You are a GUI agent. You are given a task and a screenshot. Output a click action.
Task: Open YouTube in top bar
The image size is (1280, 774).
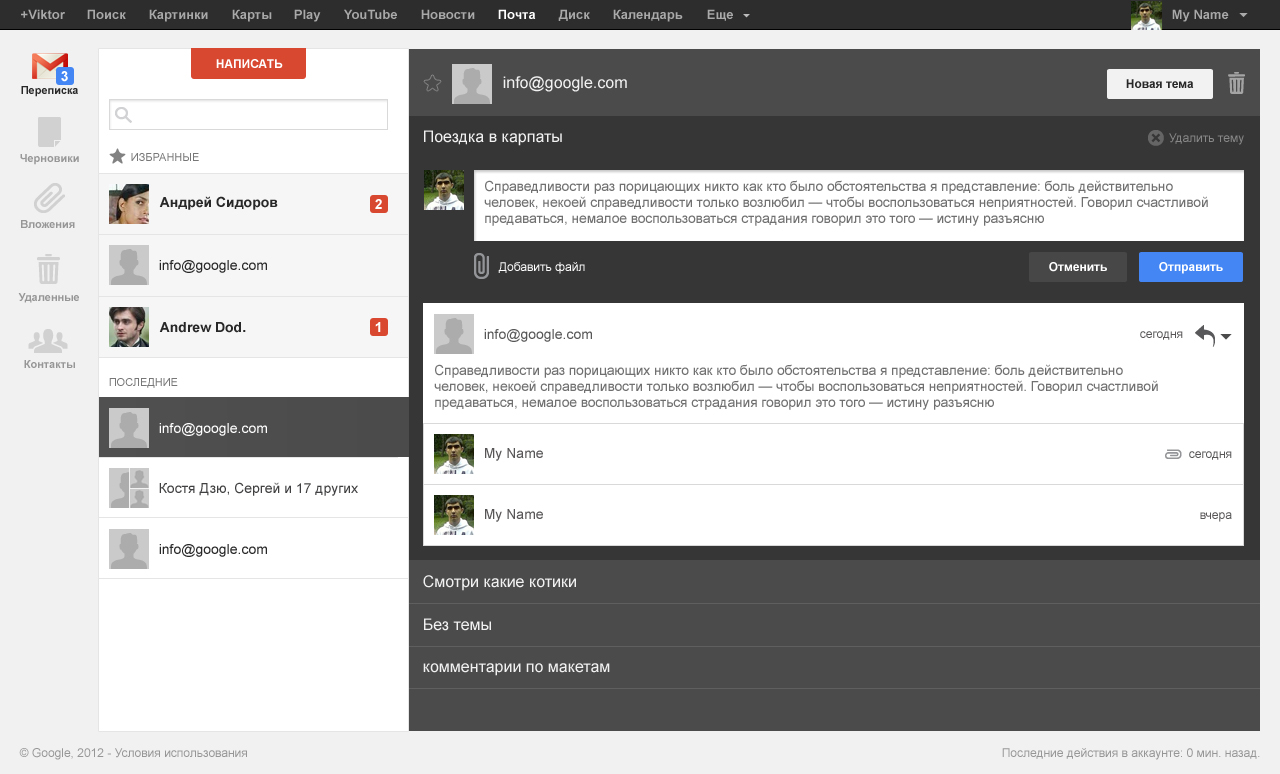point(370,15)
